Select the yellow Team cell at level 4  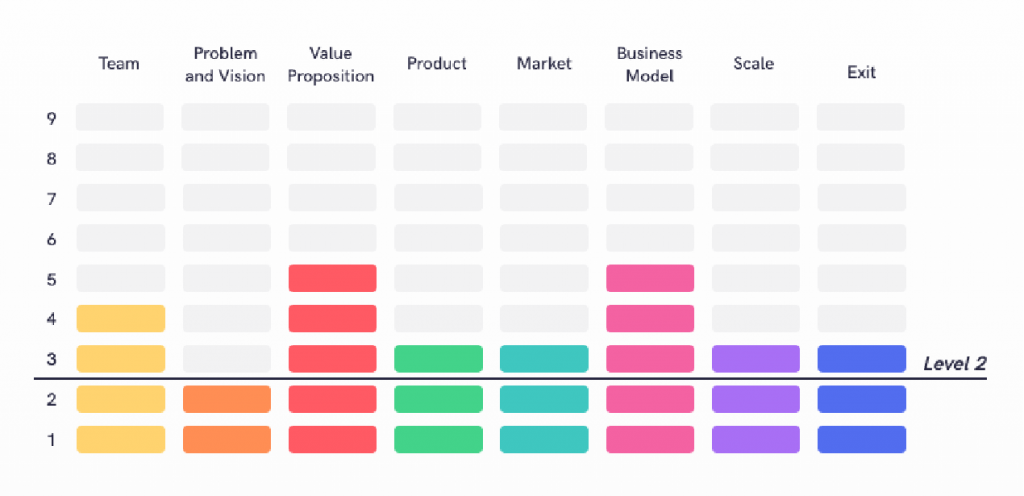point(120,319)
